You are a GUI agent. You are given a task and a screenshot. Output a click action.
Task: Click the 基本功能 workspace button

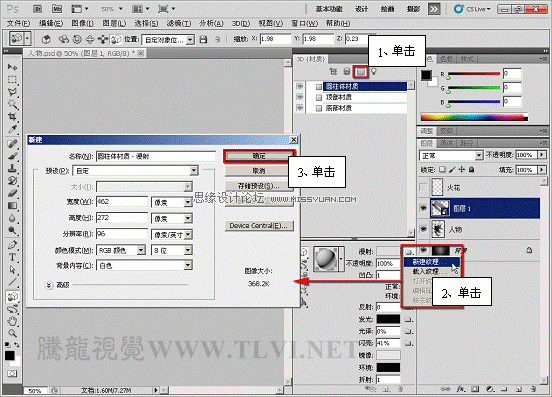328,9
